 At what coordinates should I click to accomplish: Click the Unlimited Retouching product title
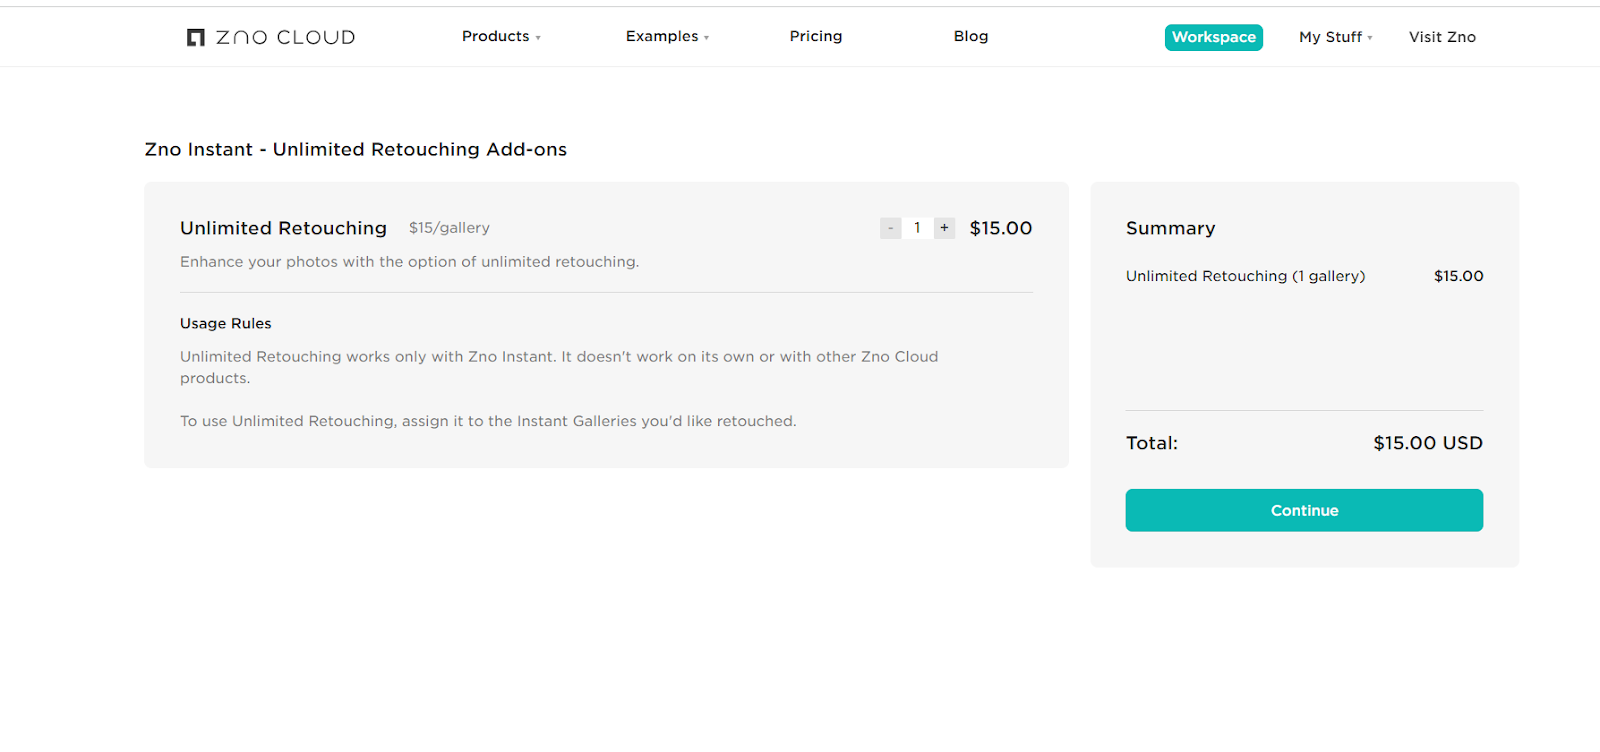pos(283,228)
